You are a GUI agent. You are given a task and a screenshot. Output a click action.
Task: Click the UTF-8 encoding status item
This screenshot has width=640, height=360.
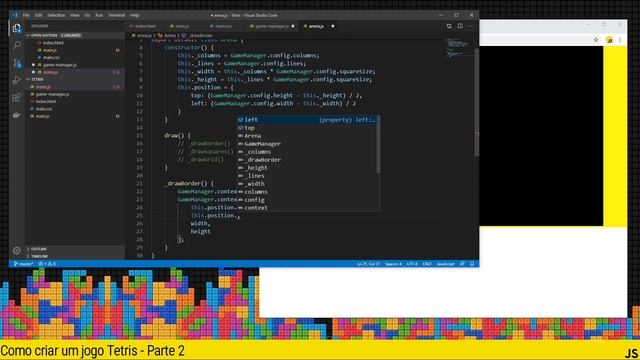412,264
